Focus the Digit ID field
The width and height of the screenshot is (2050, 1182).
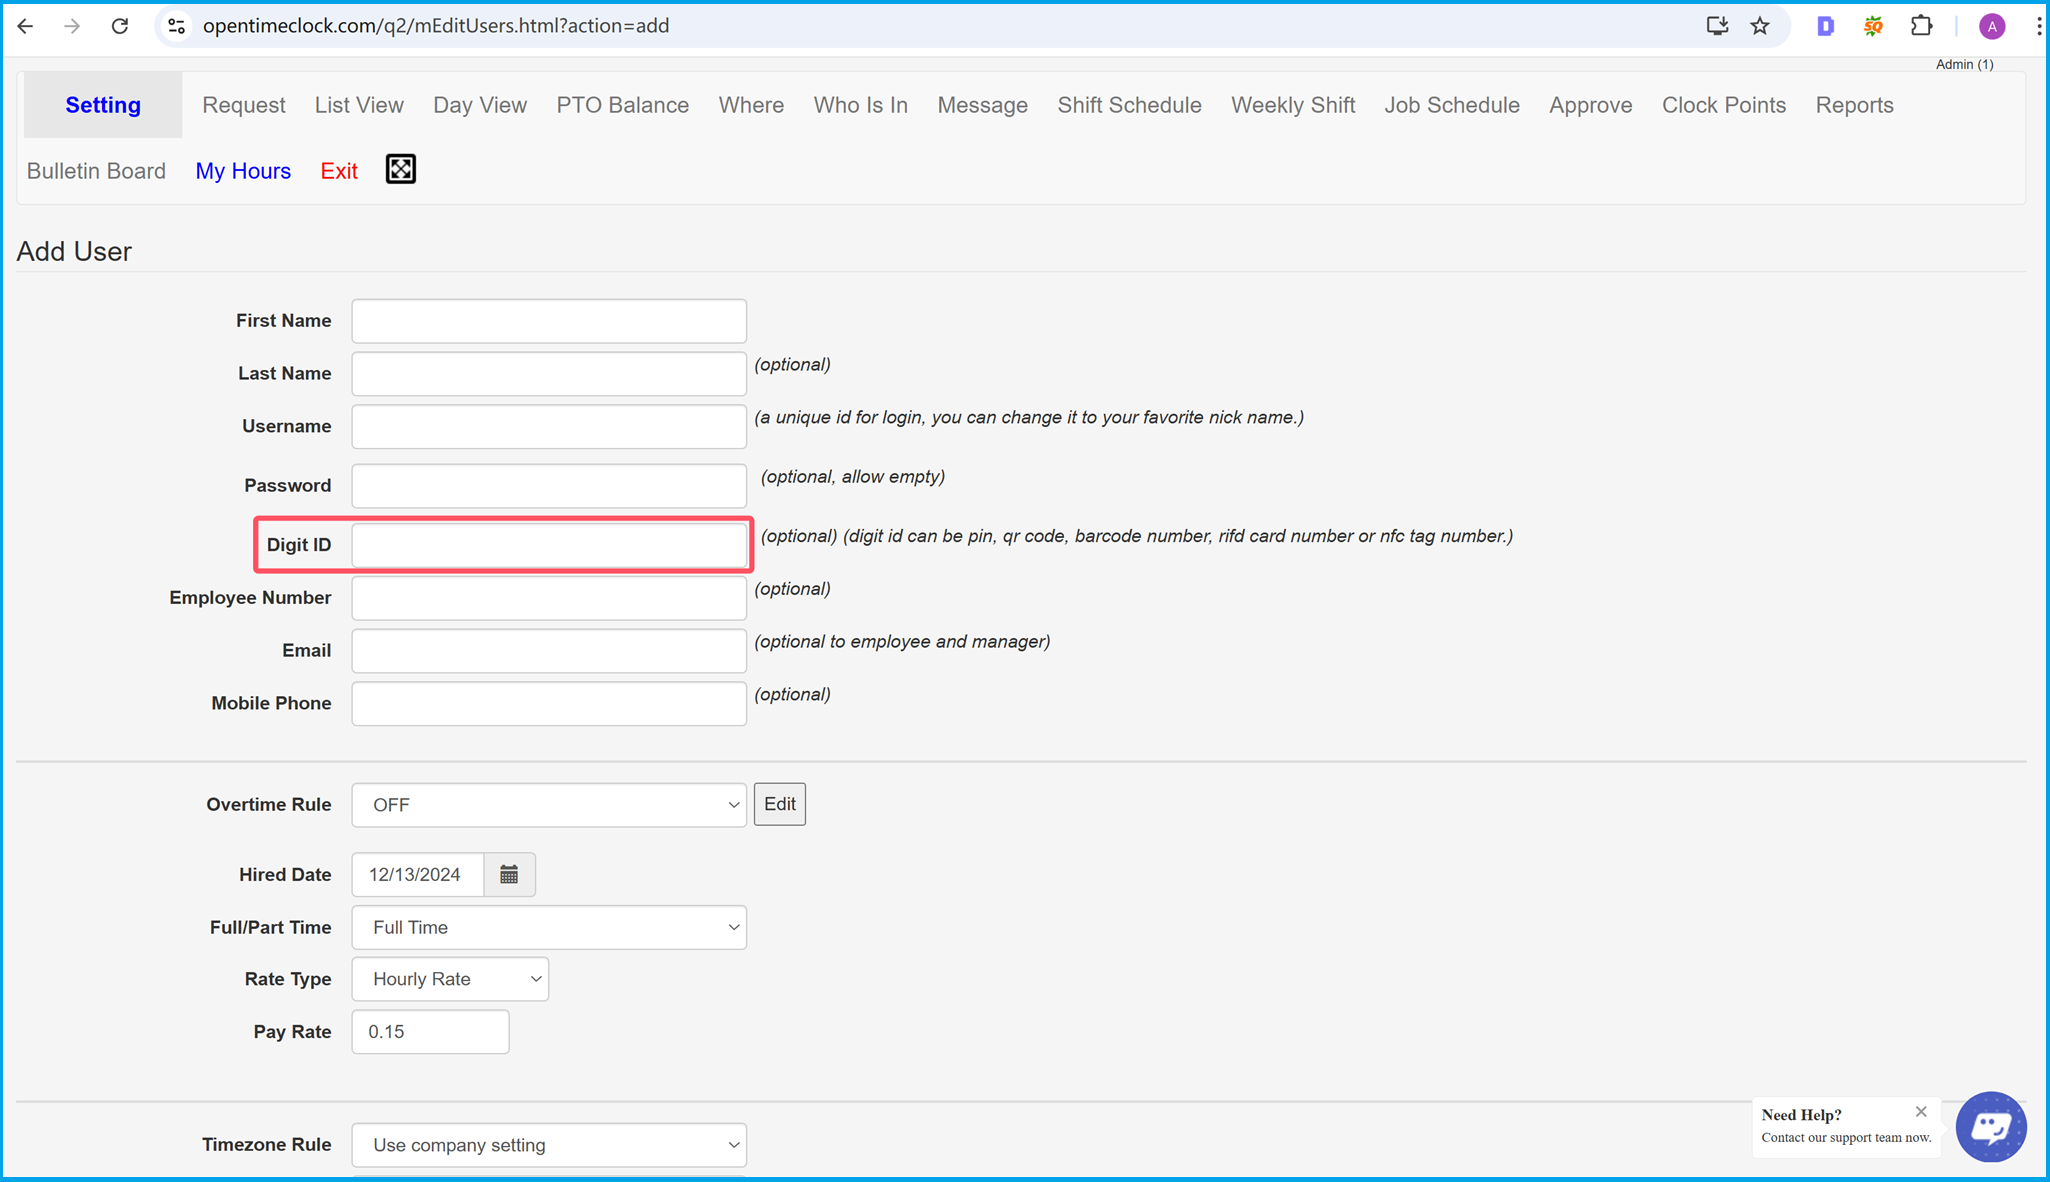click(x=549, y=545)
